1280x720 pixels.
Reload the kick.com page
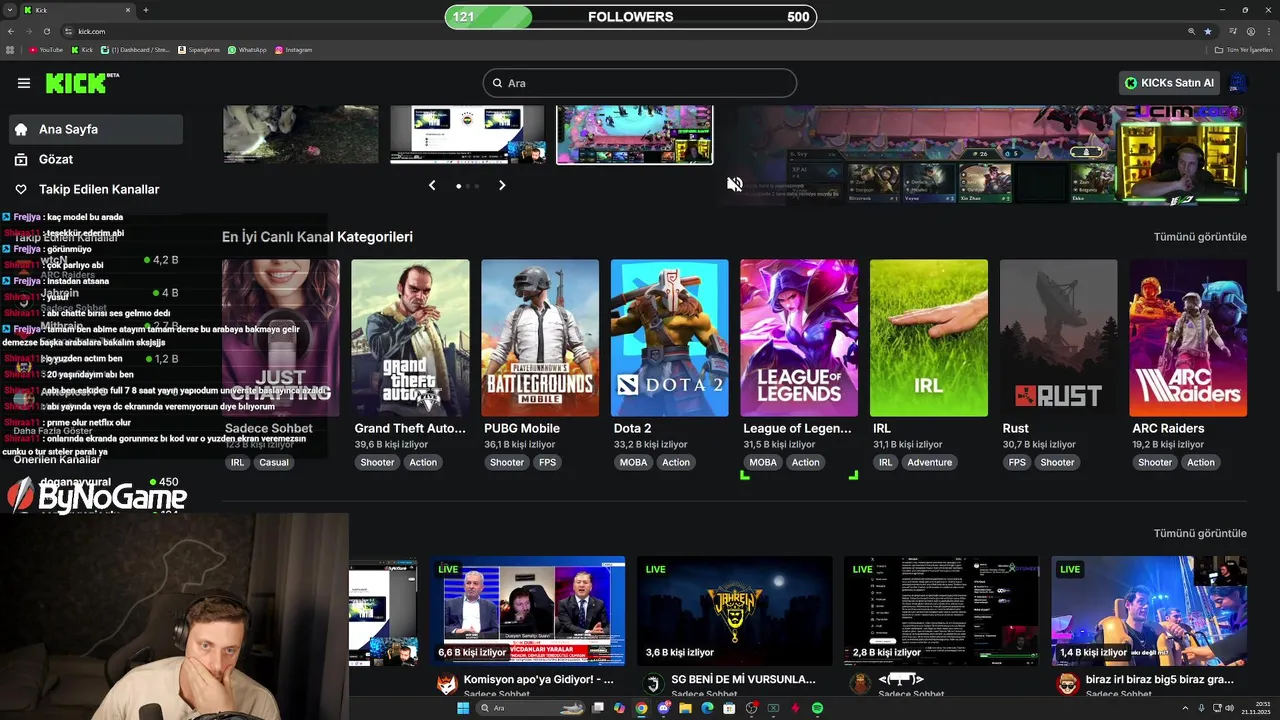pyautogui.click(x=47, y=31)
